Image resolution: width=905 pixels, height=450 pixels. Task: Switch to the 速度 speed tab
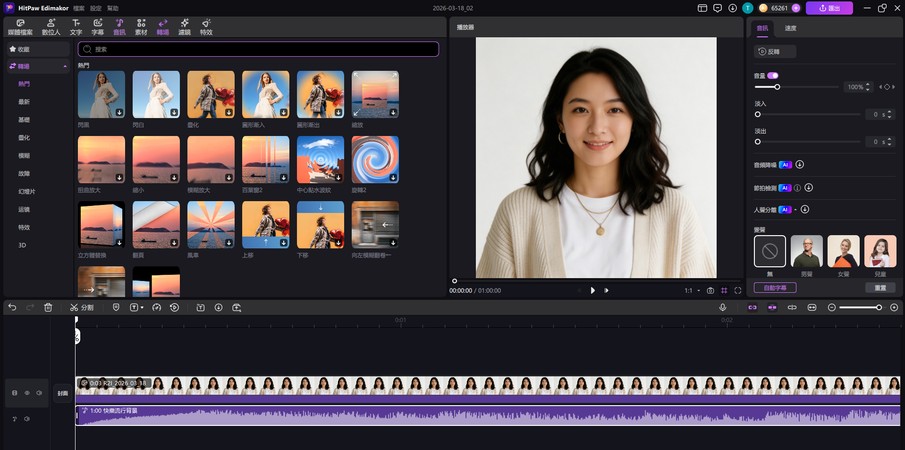tap(791, 28)
